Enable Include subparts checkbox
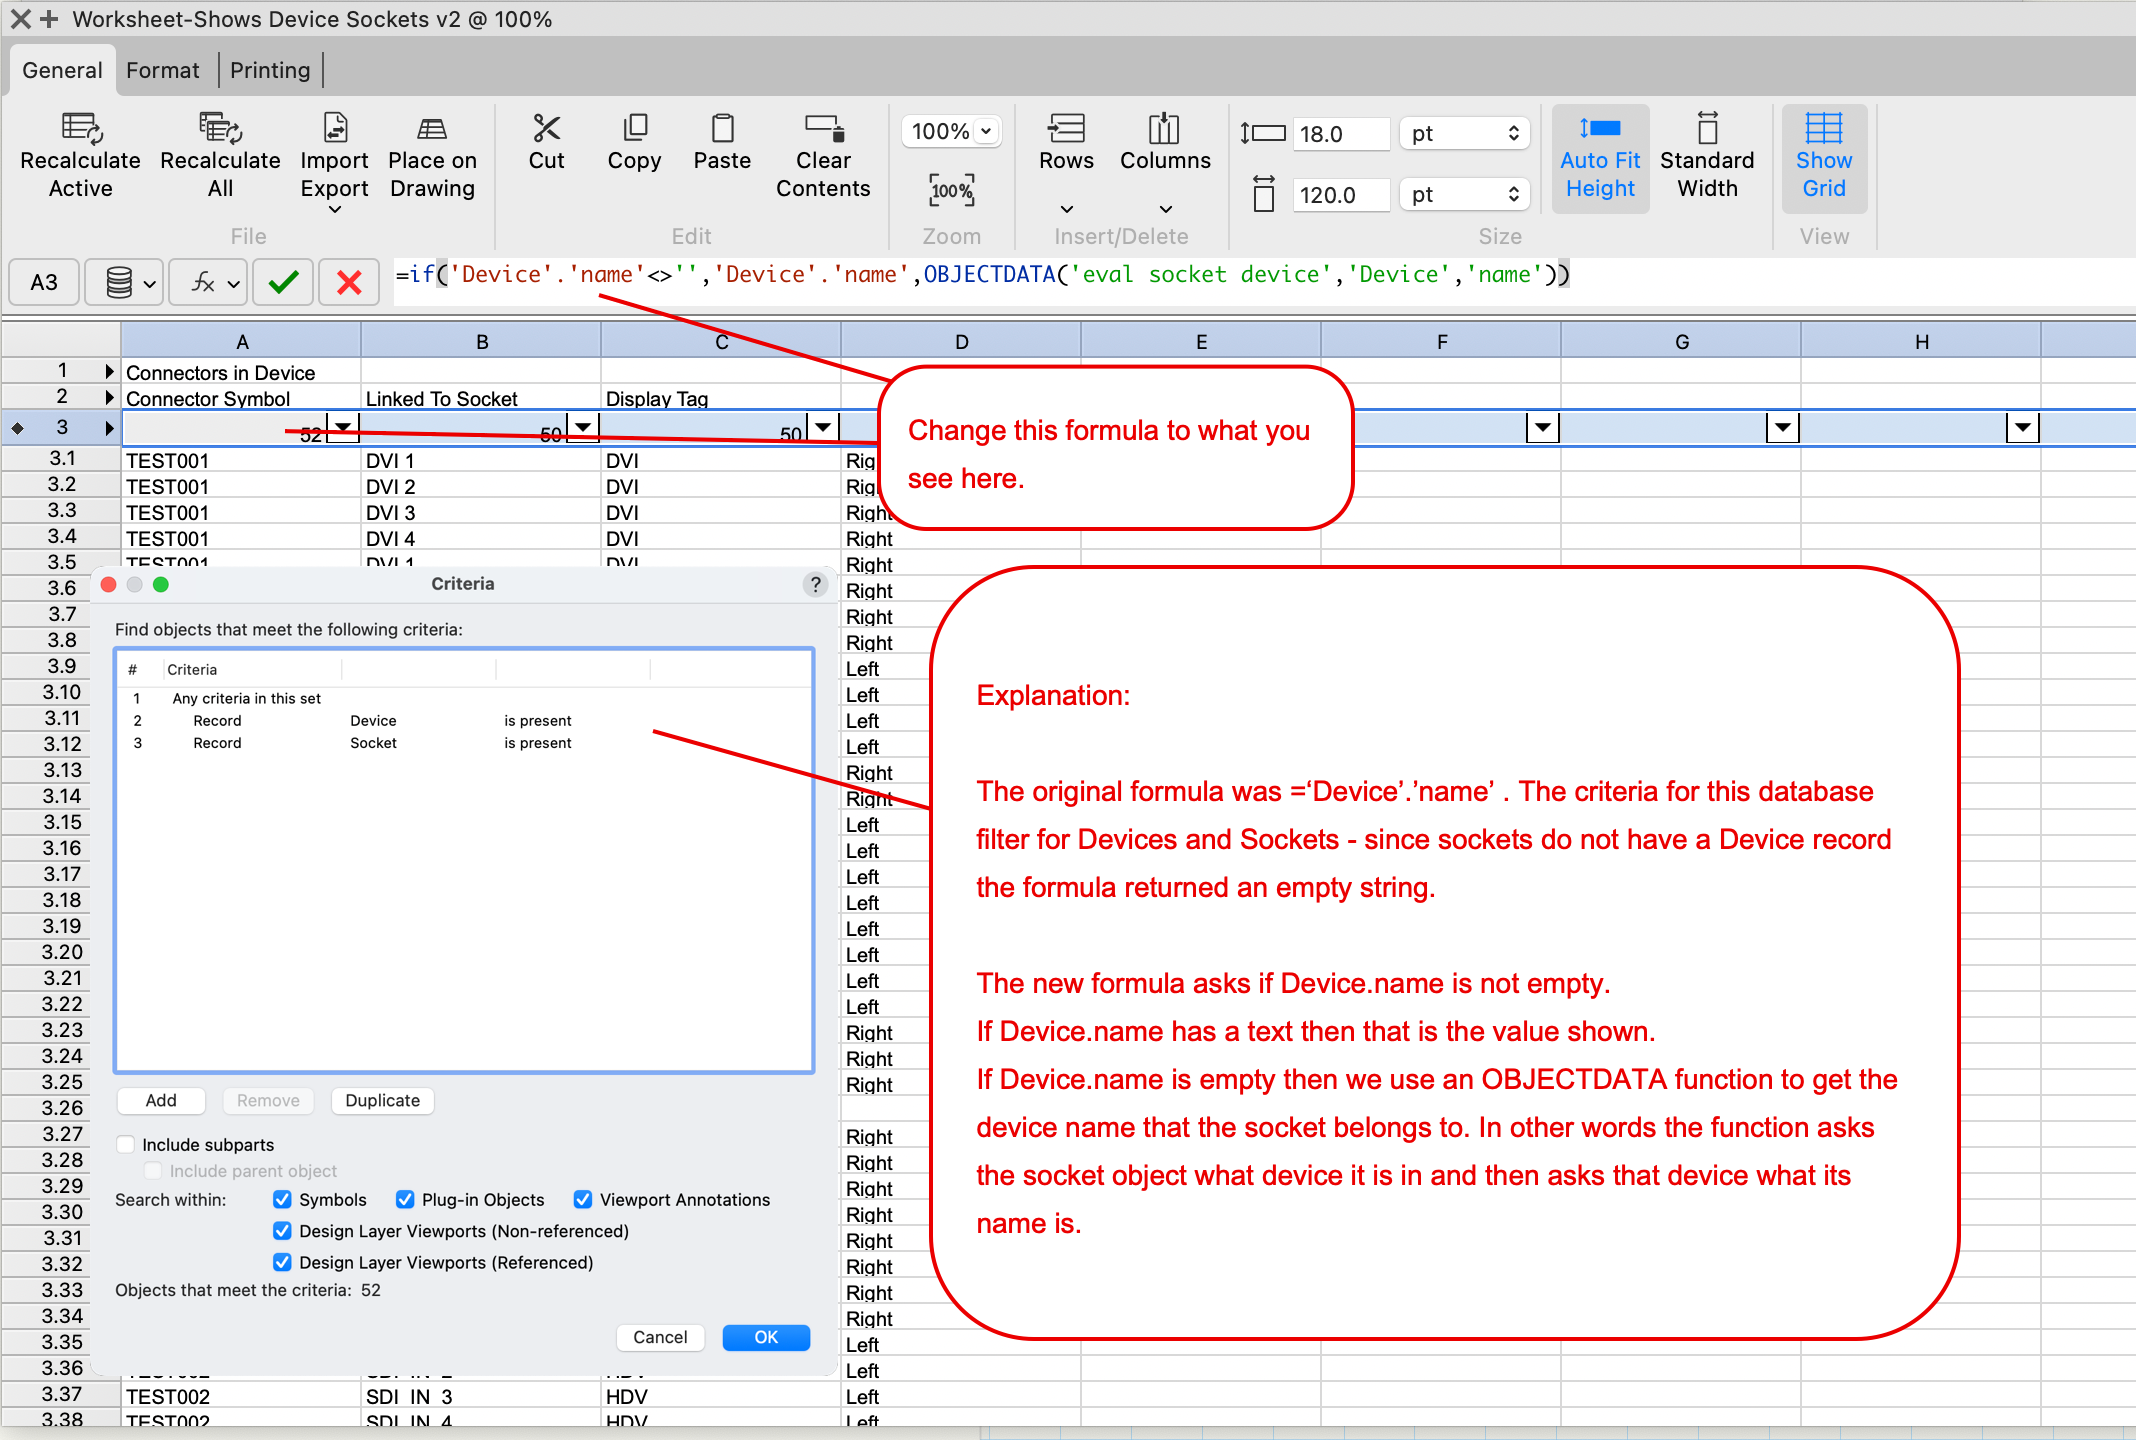Viewport: 2142px width, 1440px height. click(x=127, y=1144)
